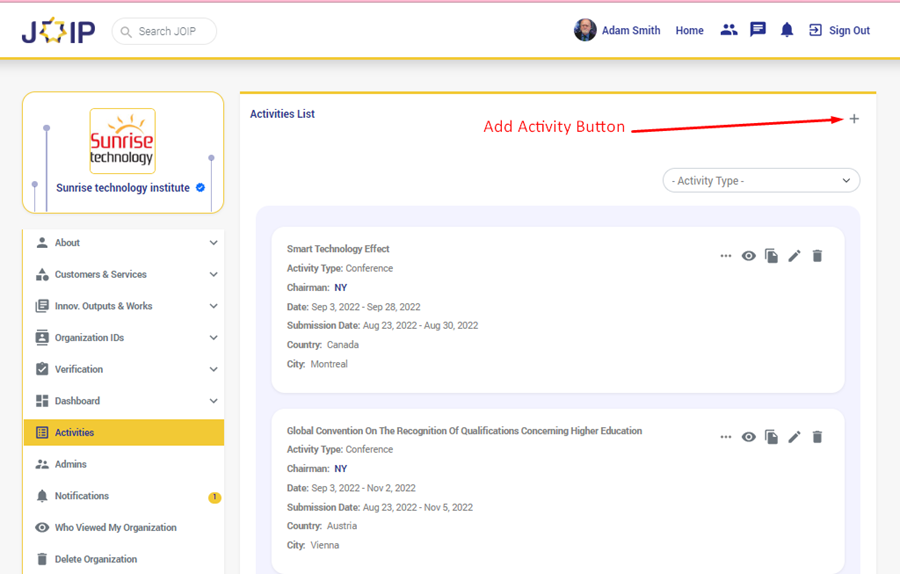The width and height of the screenshot is (900, 574).
Task: Go to the Home link
Action: click(x=689, y=31)
